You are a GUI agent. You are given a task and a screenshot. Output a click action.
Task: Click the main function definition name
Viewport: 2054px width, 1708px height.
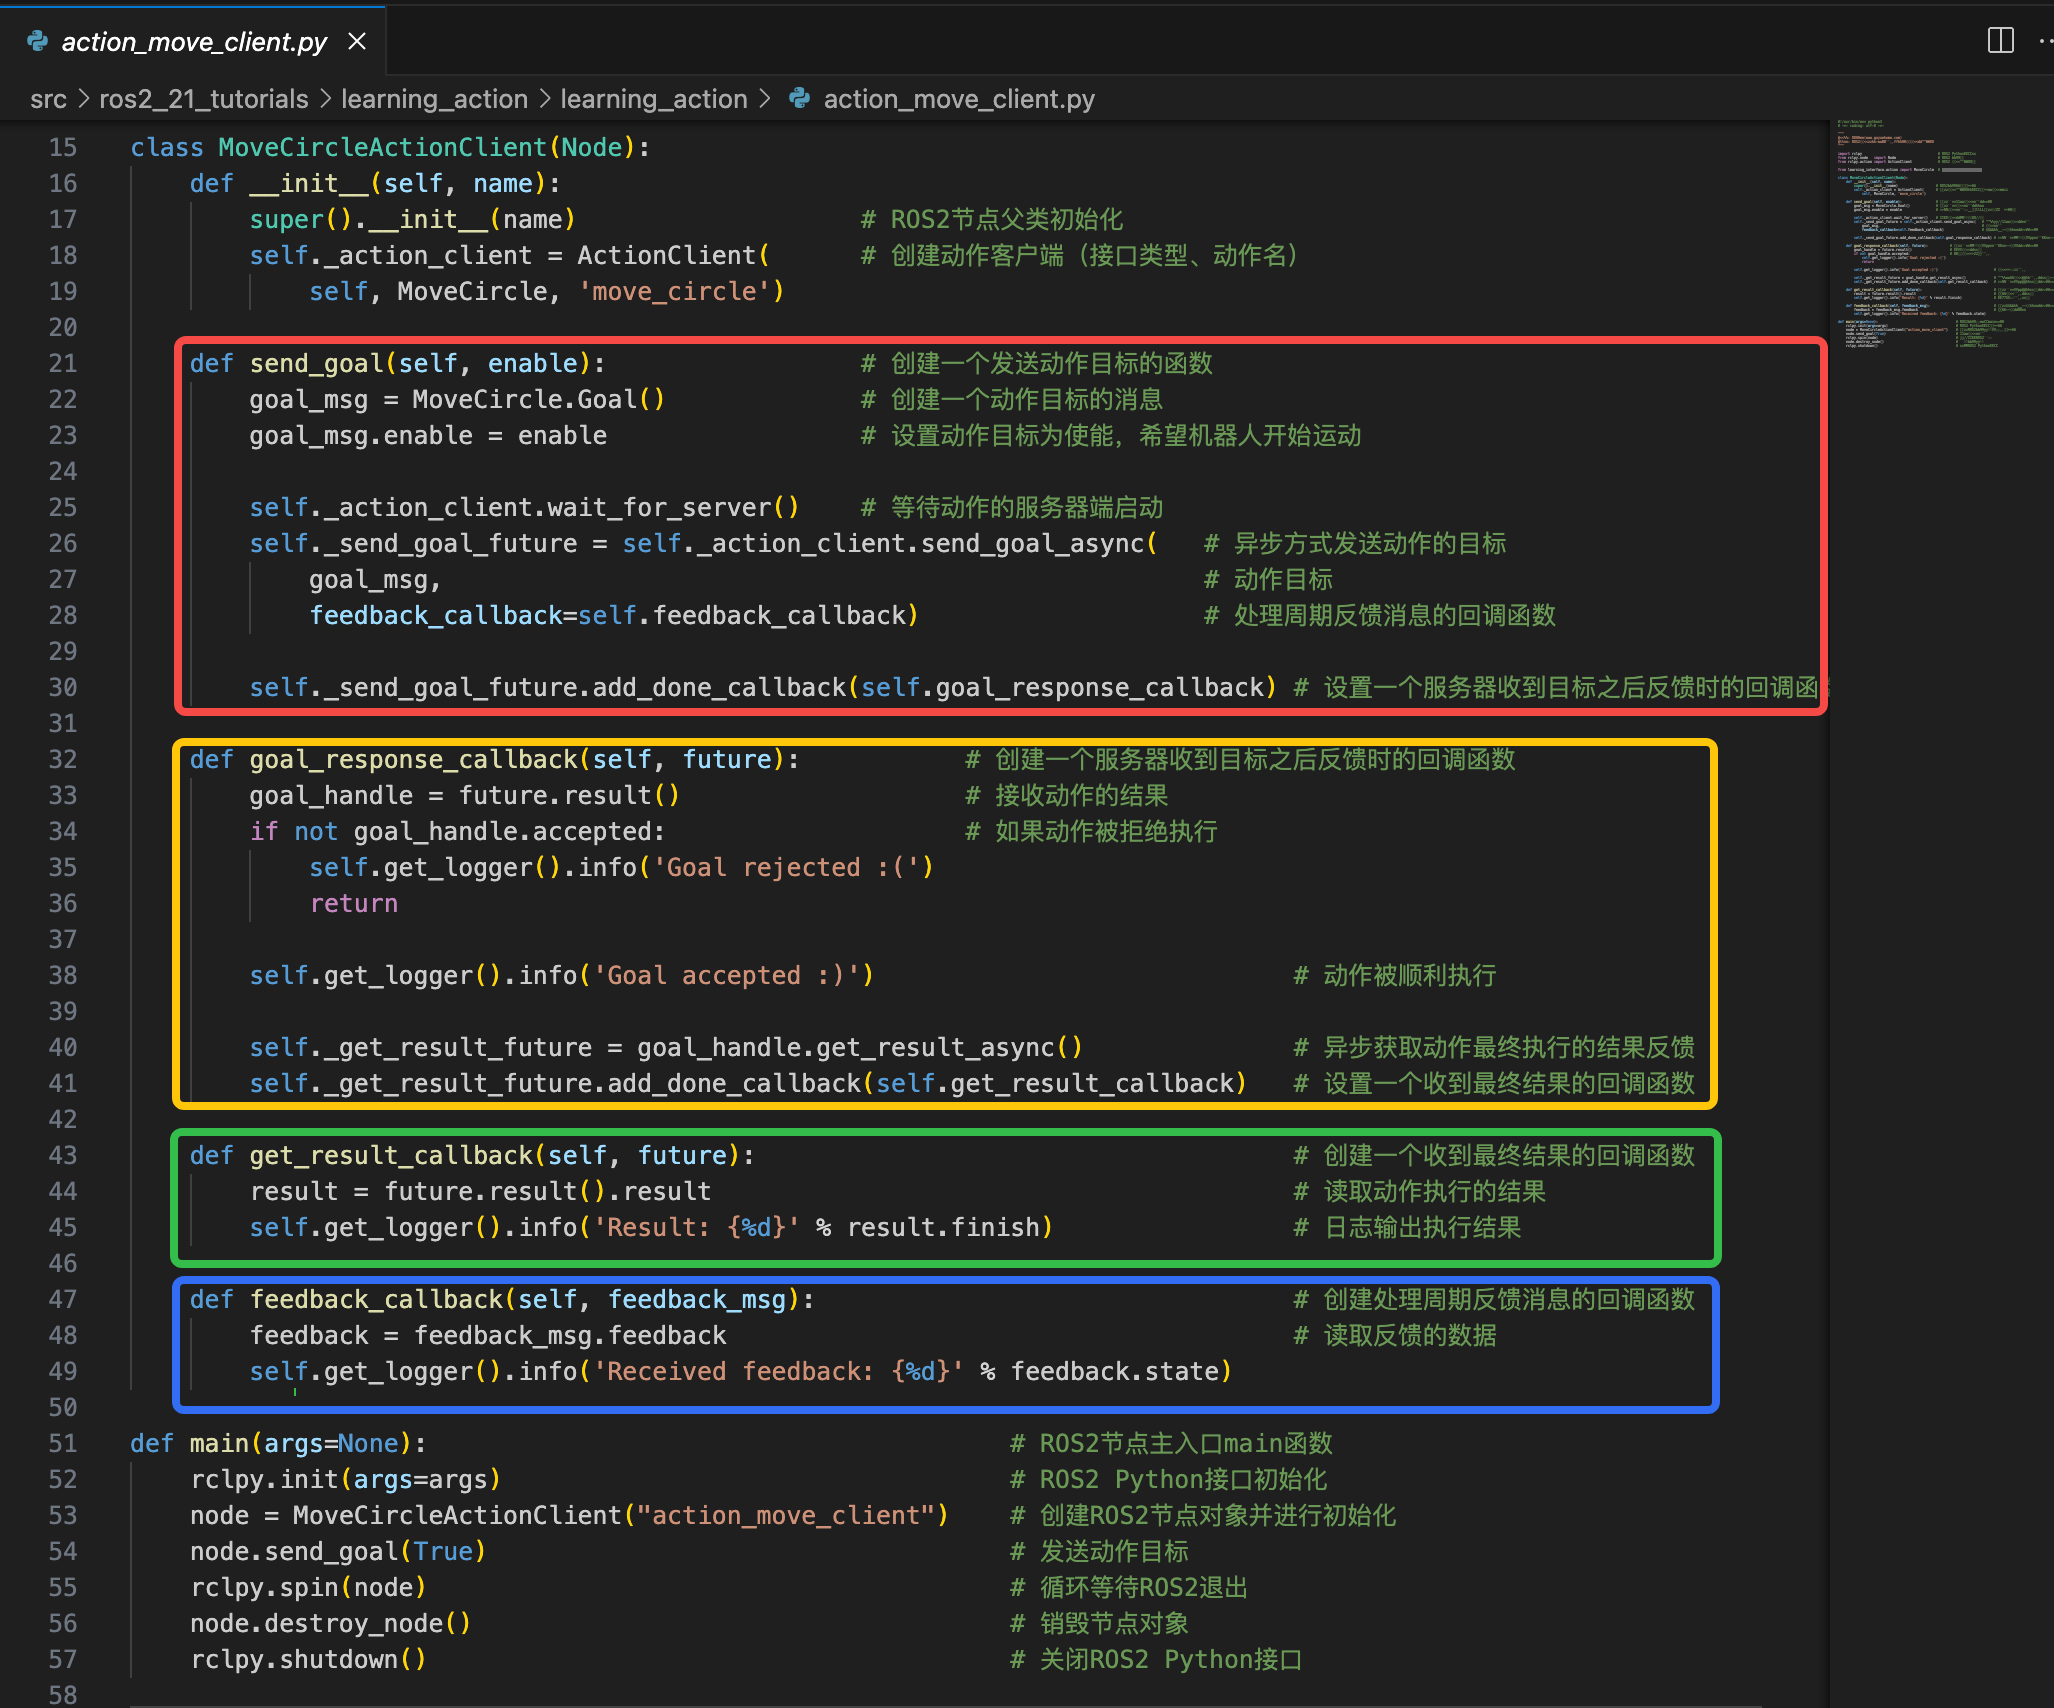(219, 1443)
